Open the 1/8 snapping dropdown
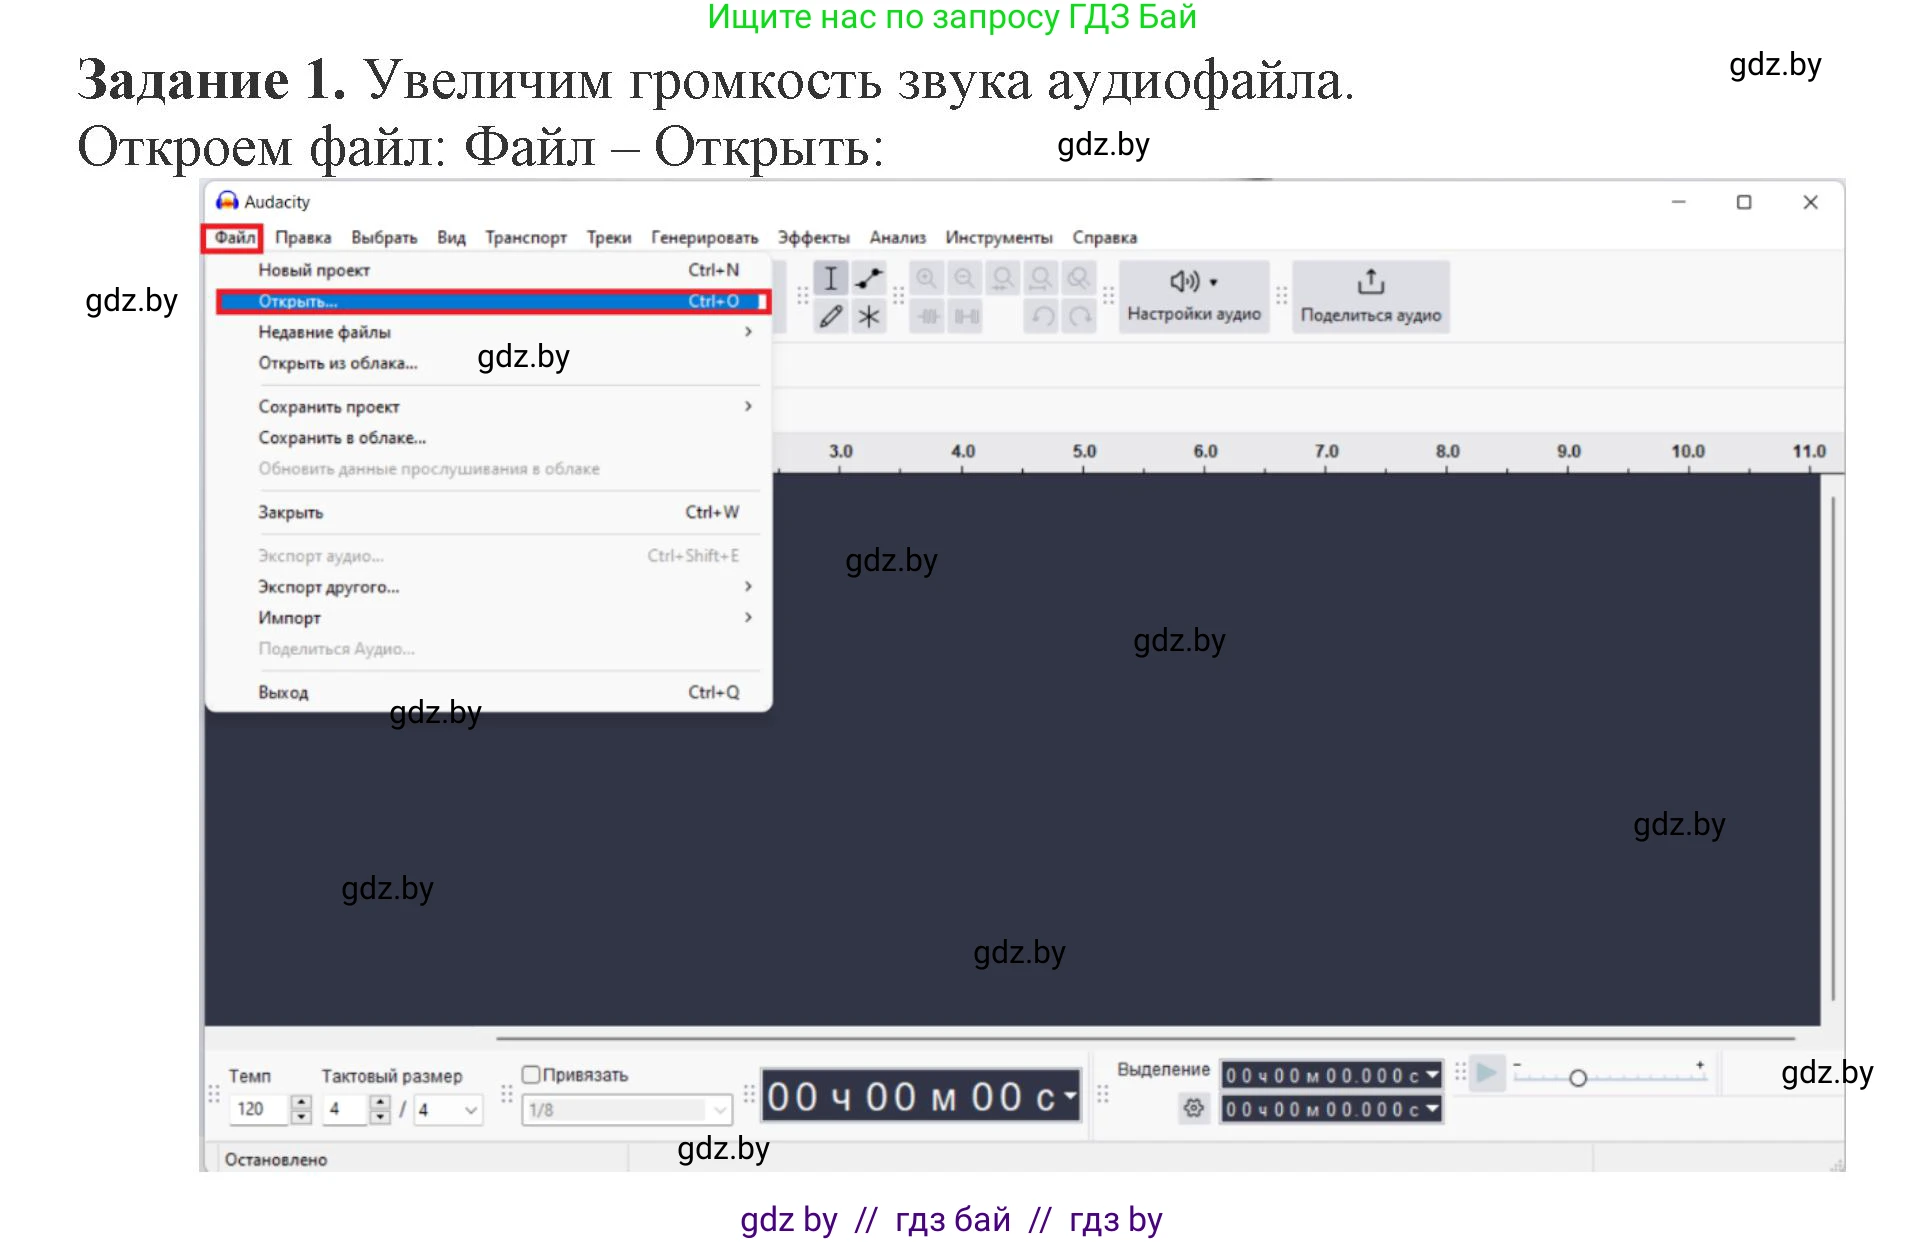 627,1108
